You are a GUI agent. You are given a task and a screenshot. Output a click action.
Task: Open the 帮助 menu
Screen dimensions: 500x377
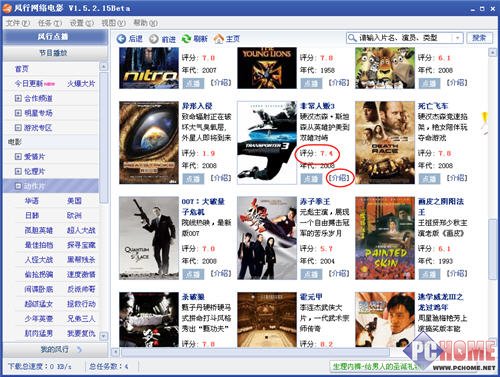tap(145, 23)
